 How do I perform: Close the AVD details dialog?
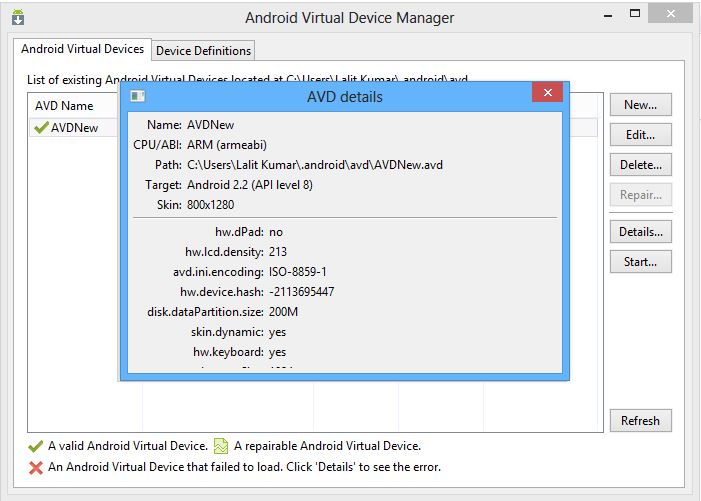pyautogui.click(x=547, y=95)
